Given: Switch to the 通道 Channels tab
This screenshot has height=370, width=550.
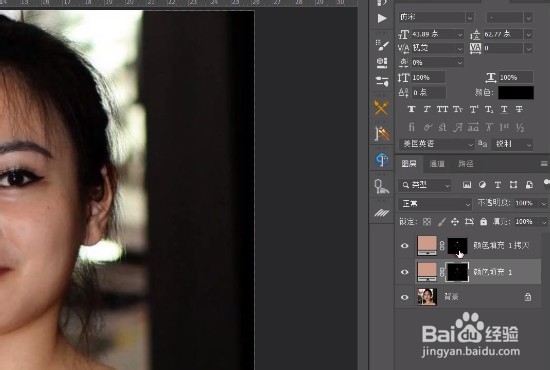Looking at the screenshot, I should click(437, 164).
